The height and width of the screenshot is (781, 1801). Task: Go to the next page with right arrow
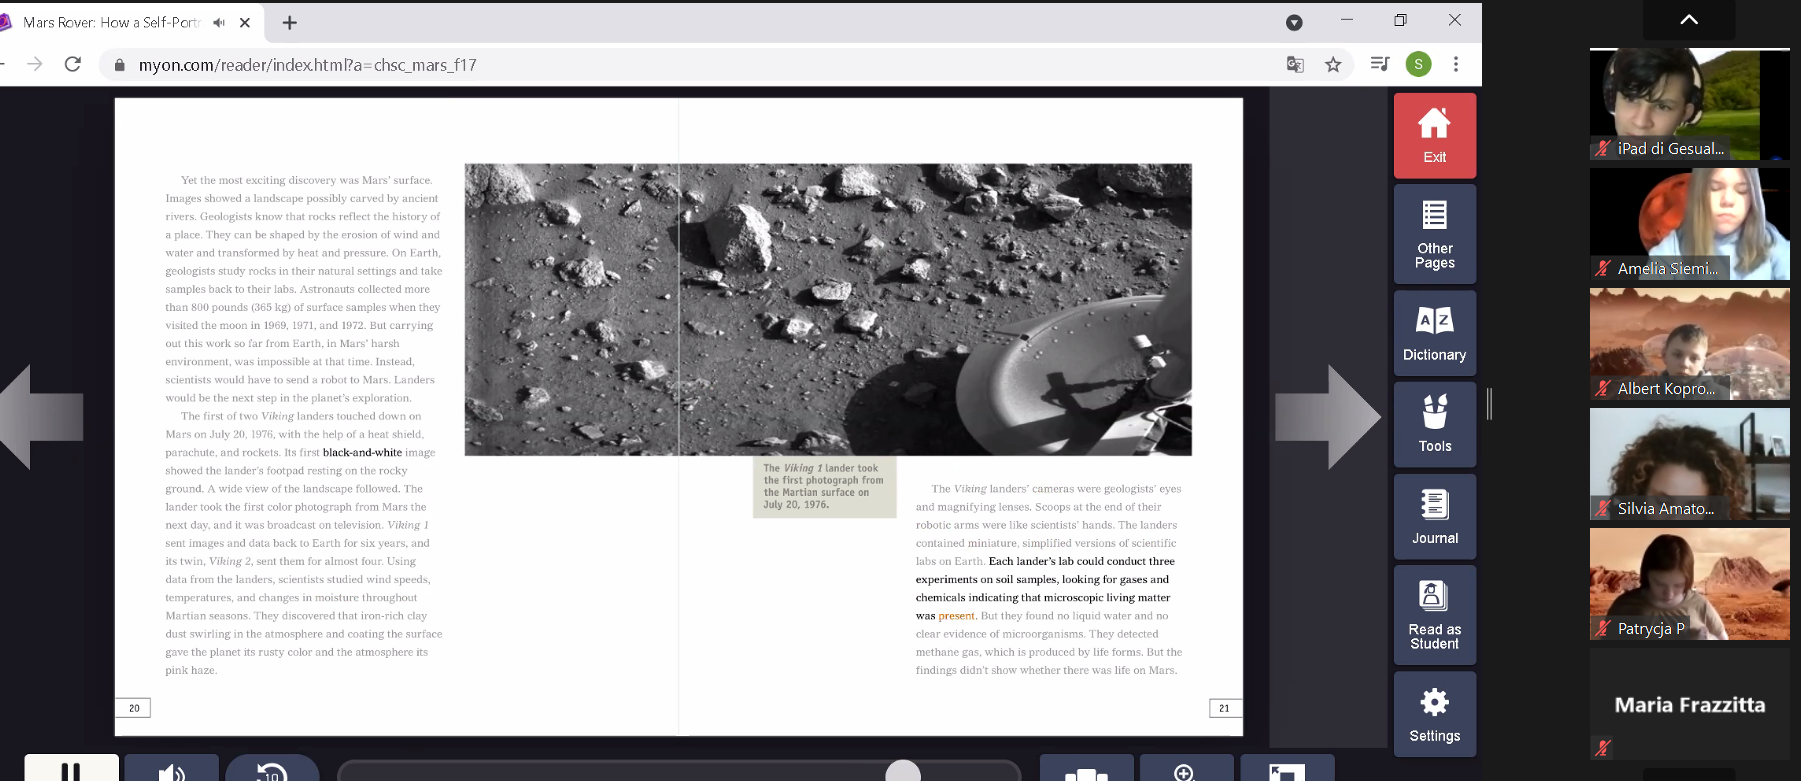1326,416
